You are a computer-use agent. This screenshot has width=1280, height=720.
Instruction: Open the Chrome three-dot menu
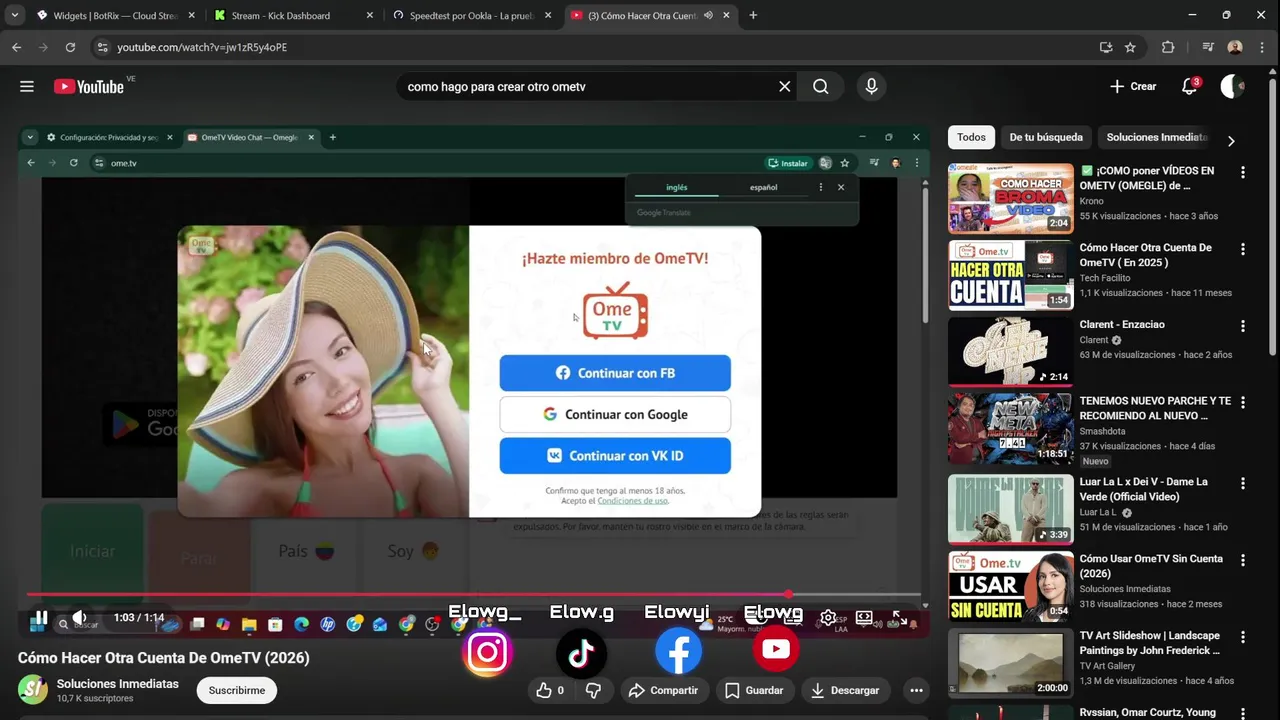click(1262, 47)
